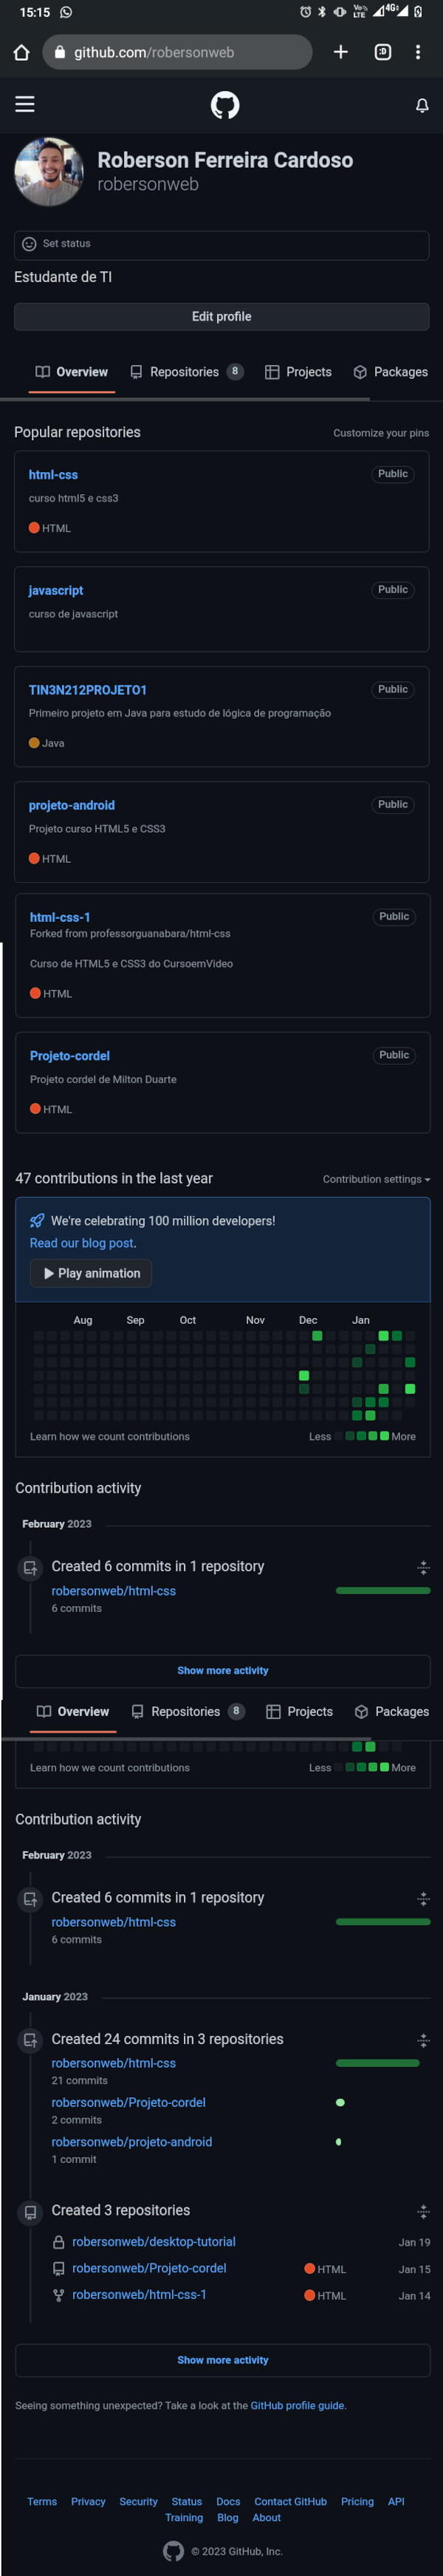Click second Learn how we count contributions

click(110, 1768)
